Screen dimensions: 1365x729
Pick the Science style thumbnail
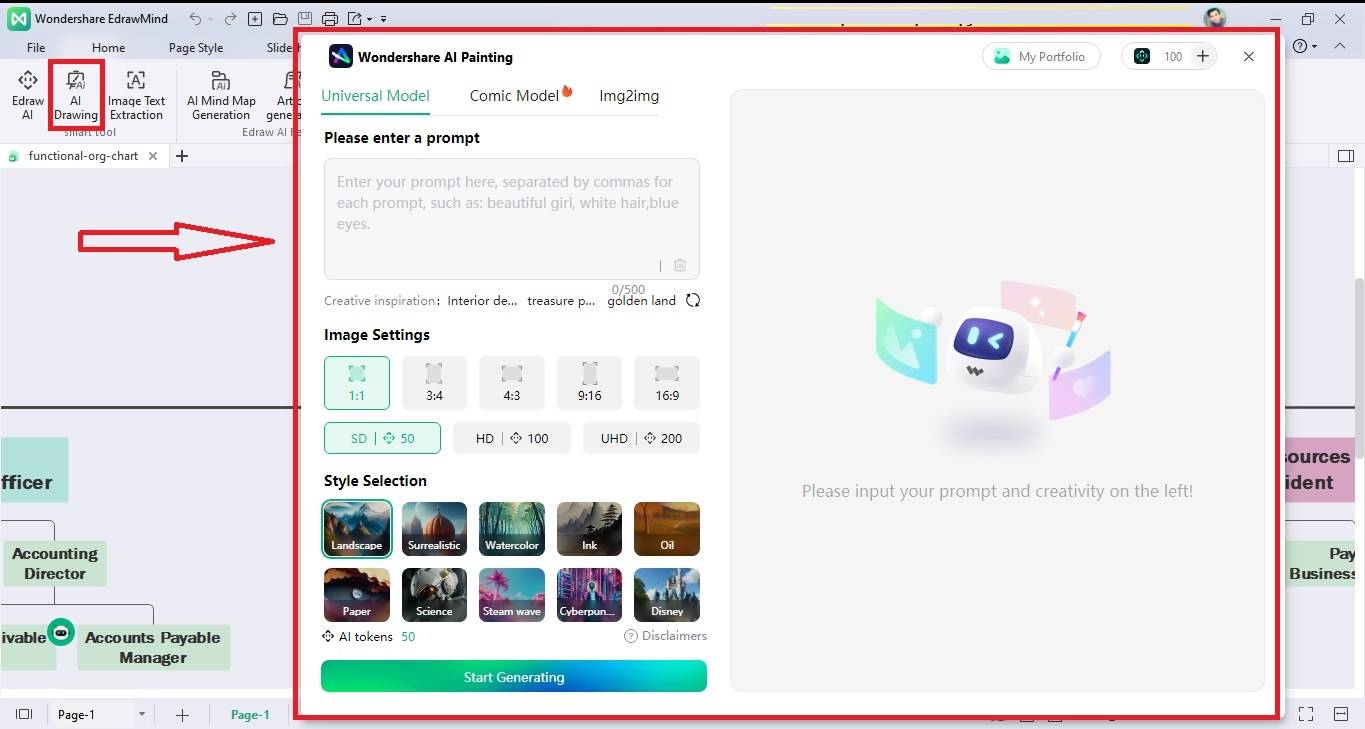coord(434,595)
